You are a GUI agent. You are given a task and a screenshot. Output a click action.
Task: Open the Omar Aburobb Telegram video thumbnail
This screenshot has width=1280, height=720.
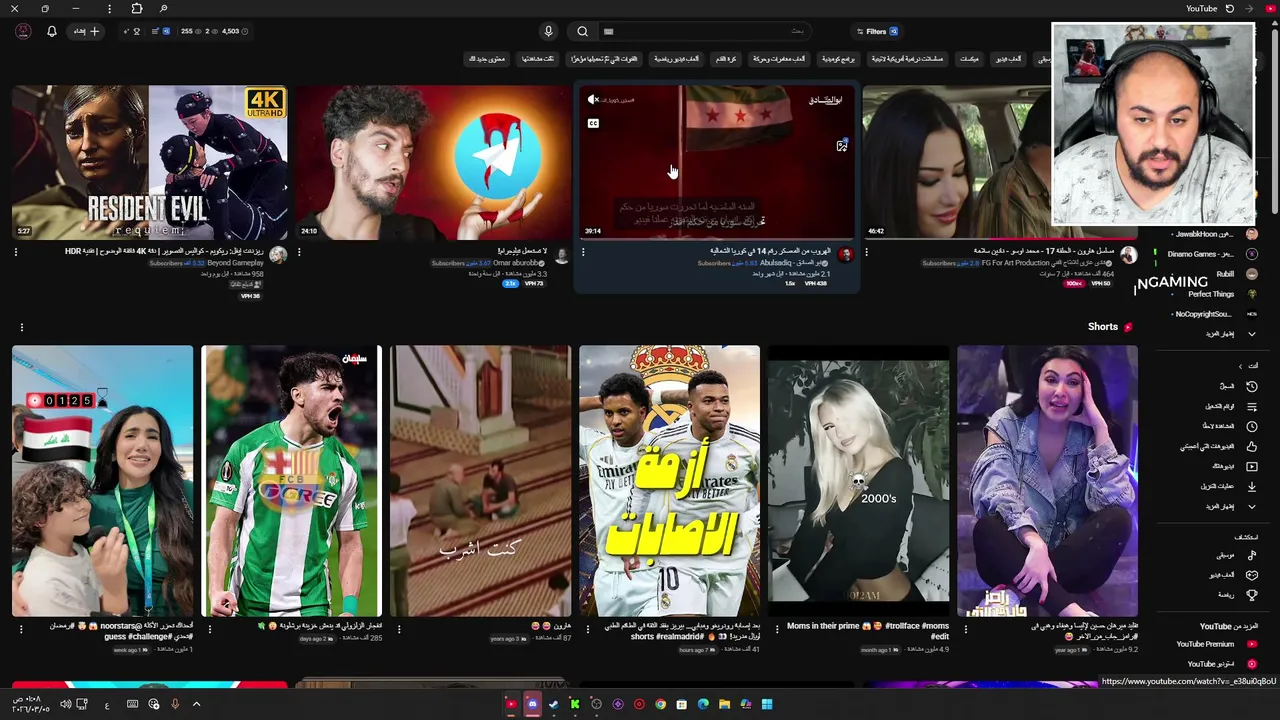(432, 162)
